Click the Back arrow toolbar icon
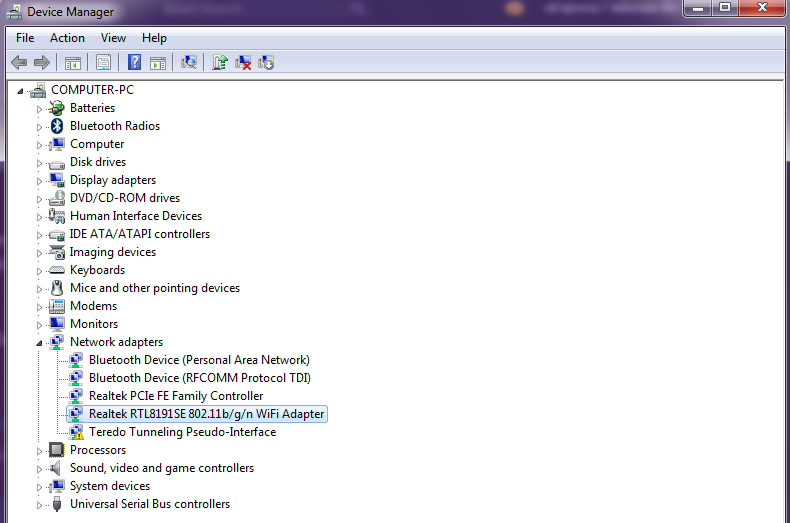This screenshot has width=790, height=523. pos(19,62)
